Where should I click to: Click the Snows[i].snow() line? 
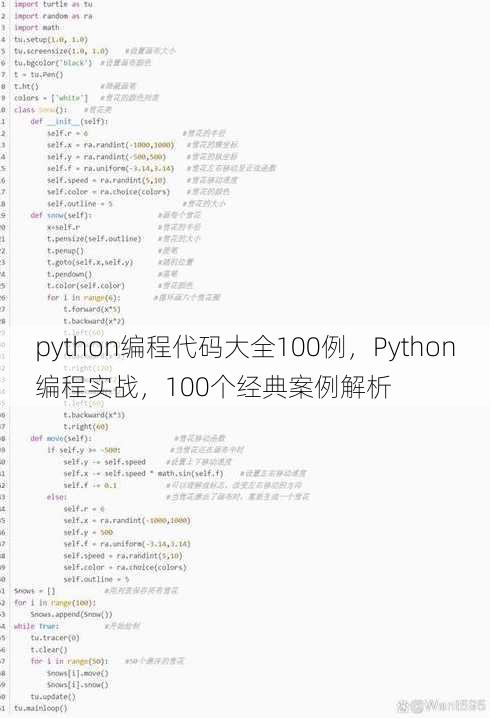click(x=77, y=685)
